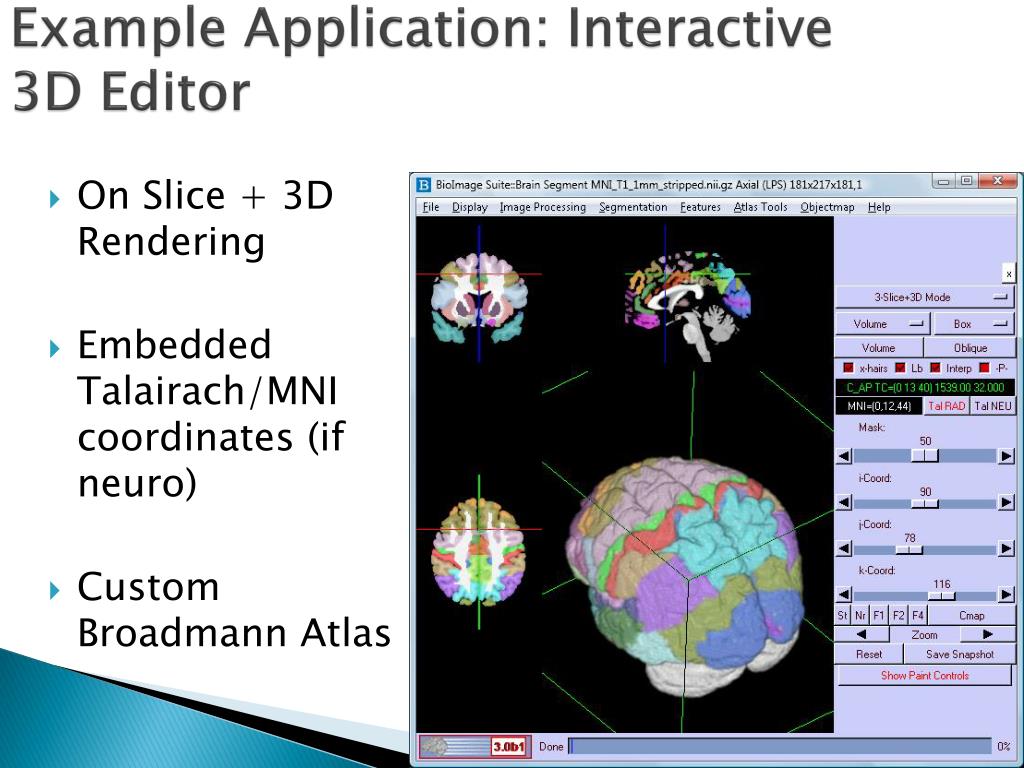Click the Nr colormap preset button
This screenshot has width=1024, height=768.
[860, 615]
